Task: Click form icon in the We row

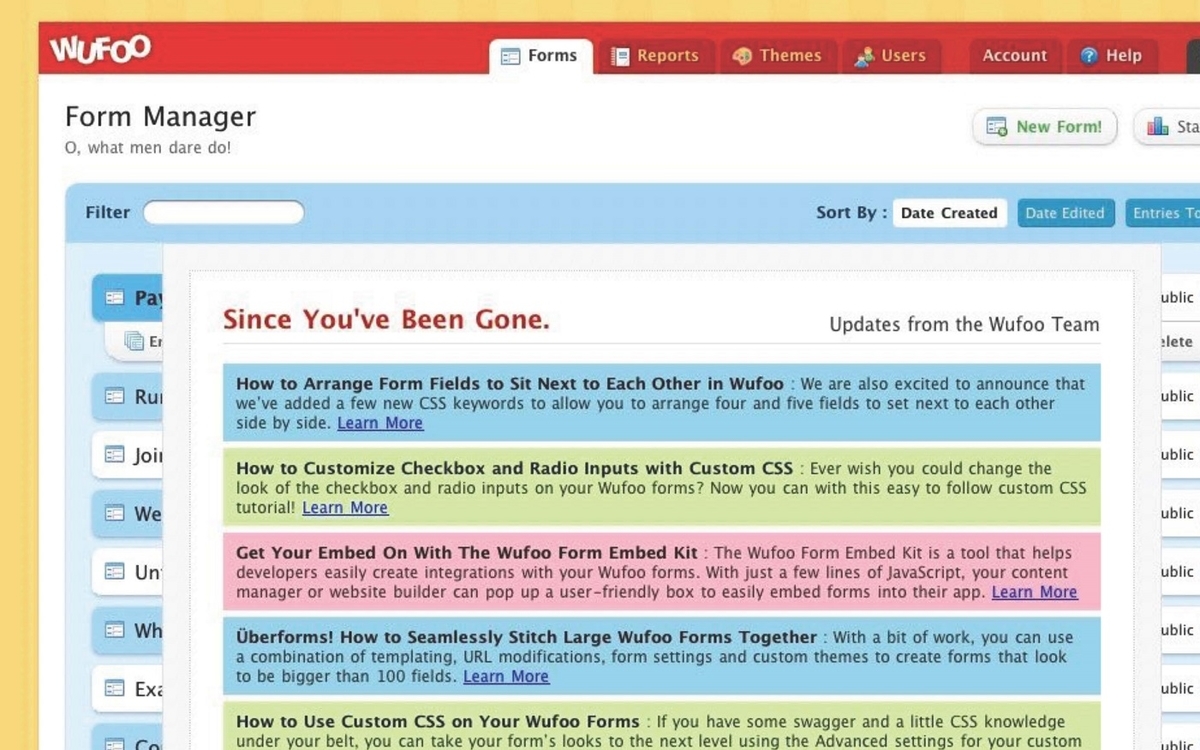Action: 115,513
